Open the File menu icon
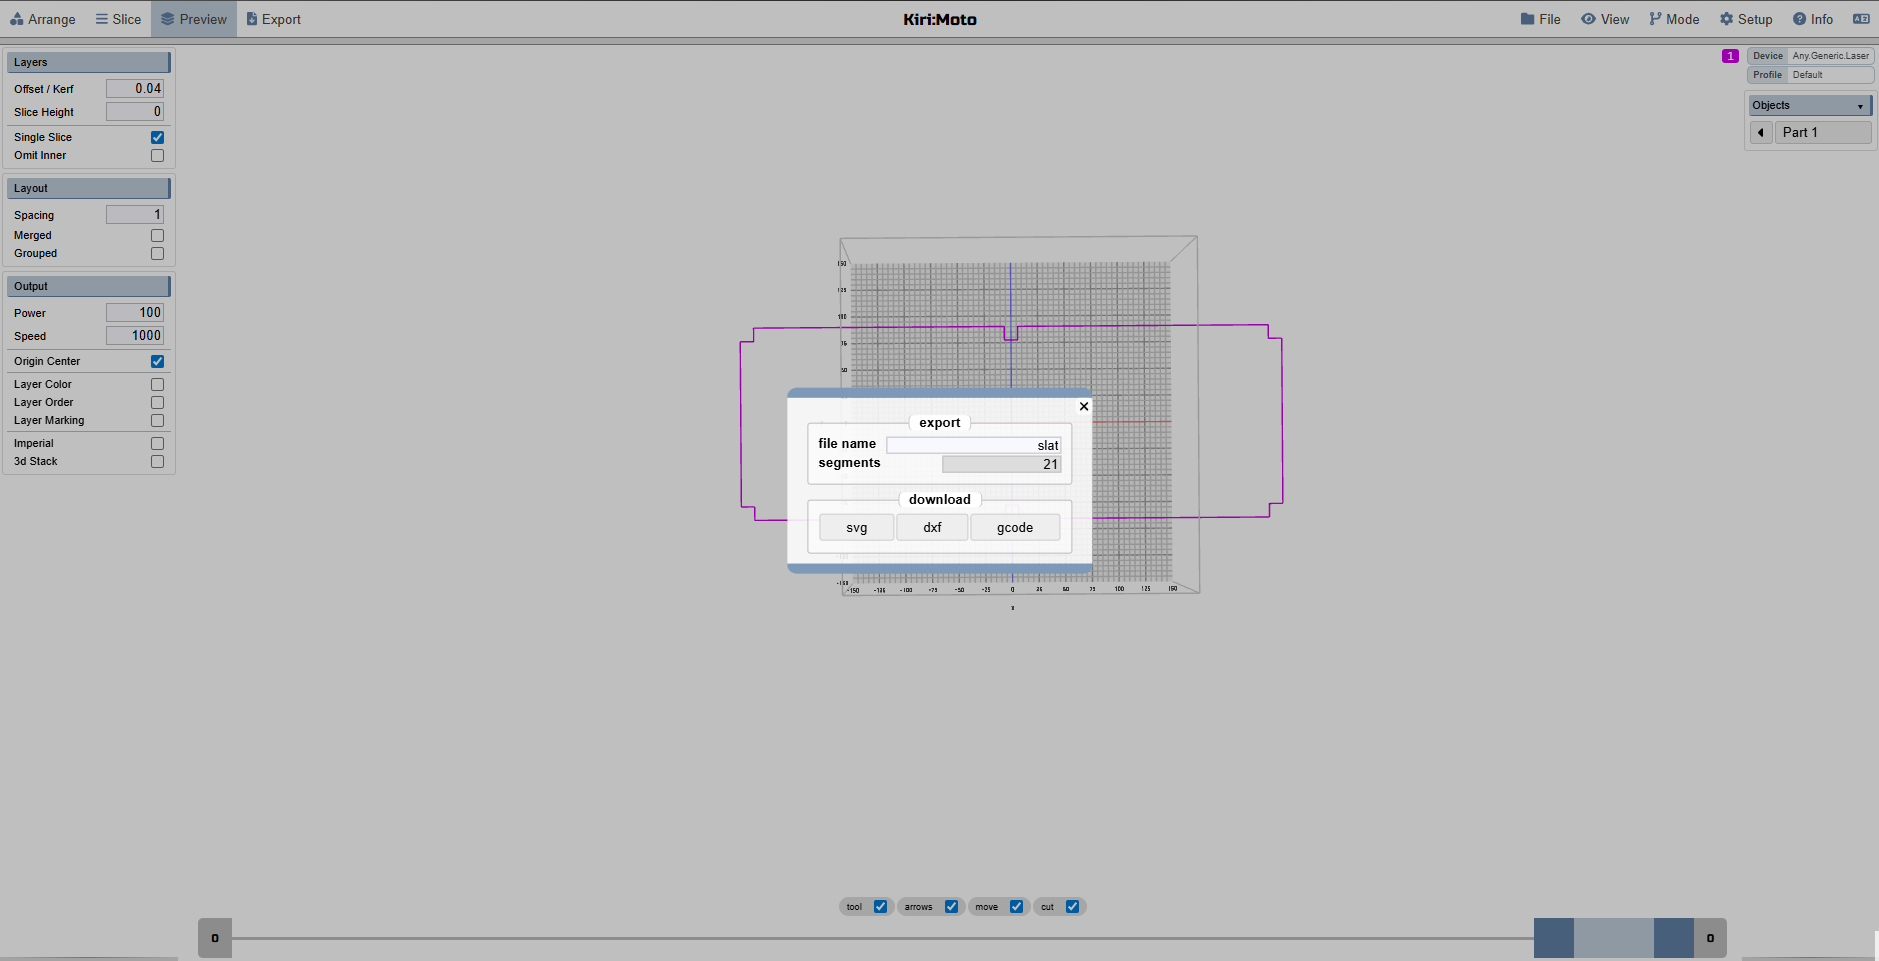Screen dimensions: 1879x961 point(1527,18)
